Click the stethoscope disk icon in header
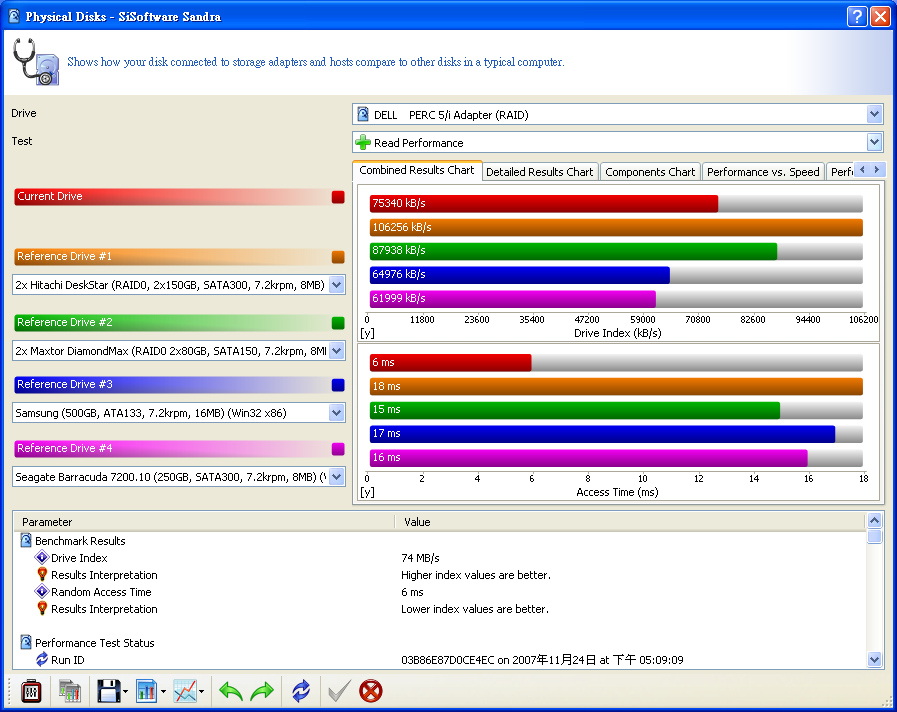The width and height of the screenshot is (897, 712). pos(35,62)
